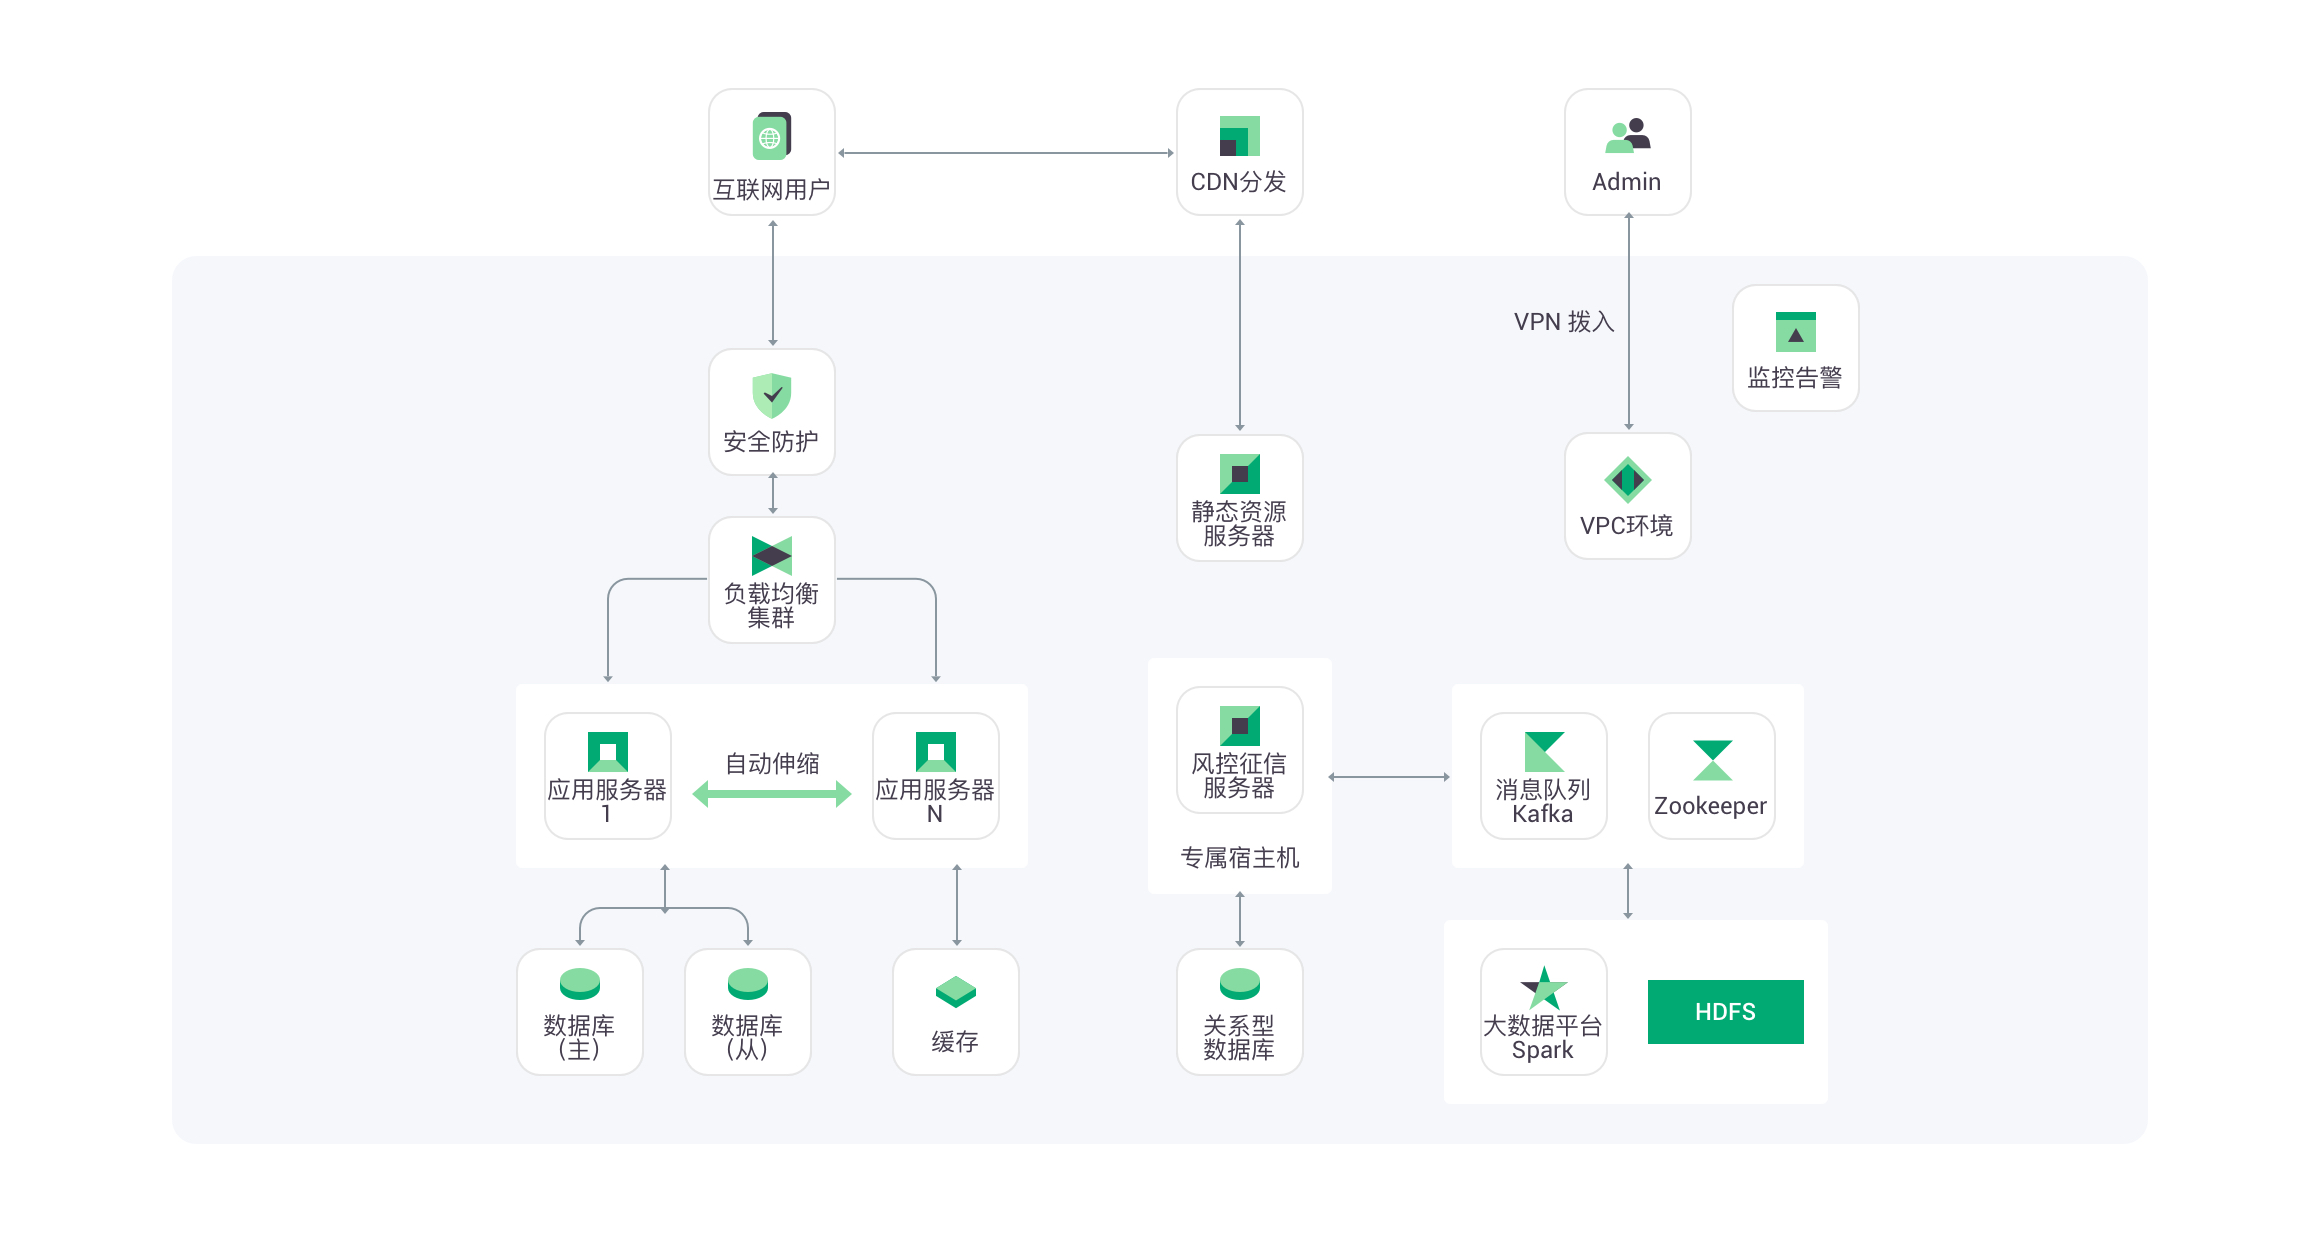The width and height of the screenshot is (2320, 1234).
Task: Click the 互联网用户 label text
Action: (x=772, y=190)
